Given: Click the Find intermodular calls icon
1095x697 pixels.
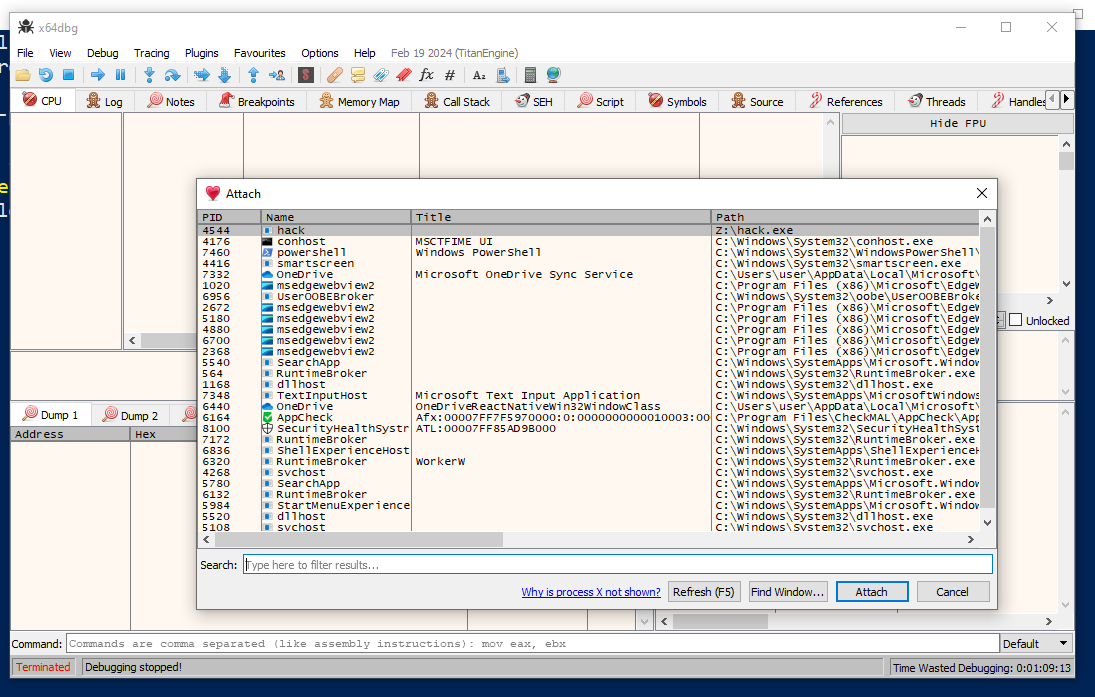Looking at the screenshot, I should pyautogui.click(x=503, y=75).
